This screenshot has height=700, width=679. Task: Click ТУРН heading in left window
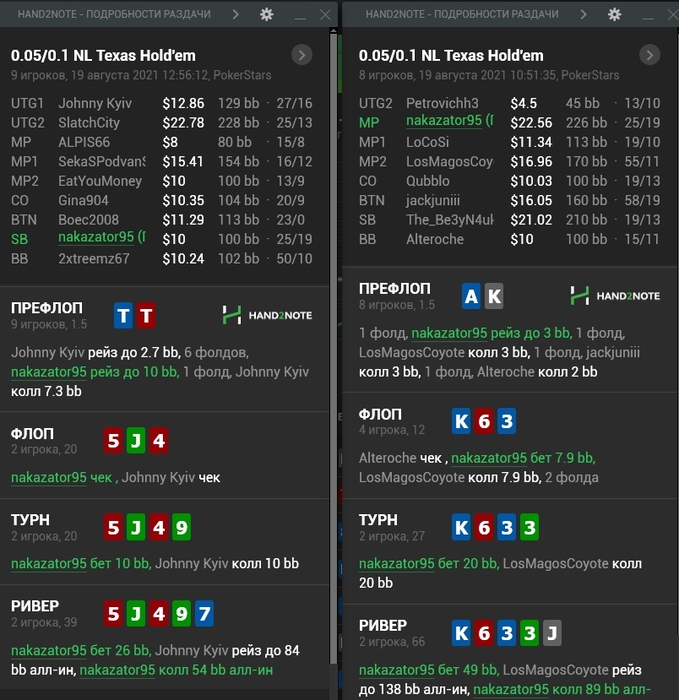pyautogui.click(x=30, y=520)
